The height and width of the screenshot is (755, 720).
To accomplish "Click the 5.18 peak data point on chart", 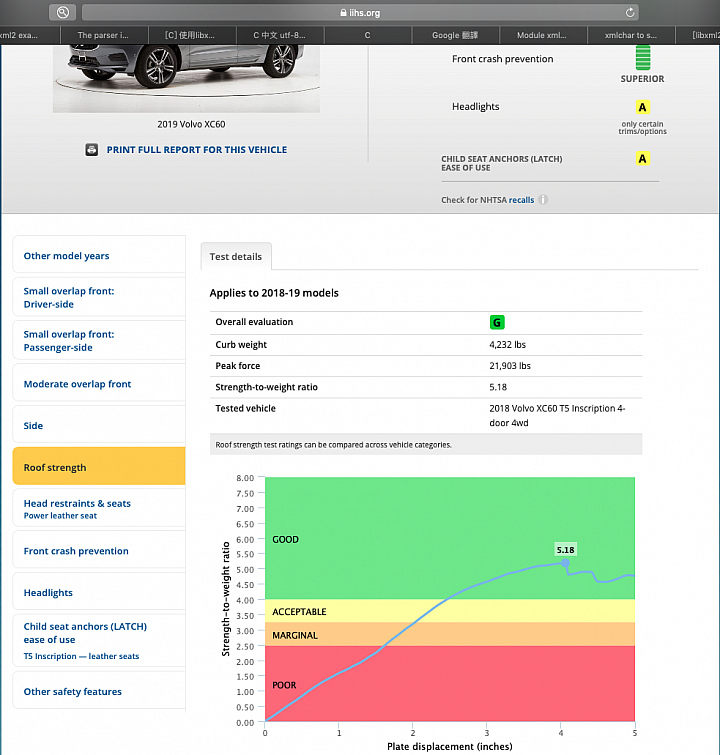I will click(x=565, y=562).
